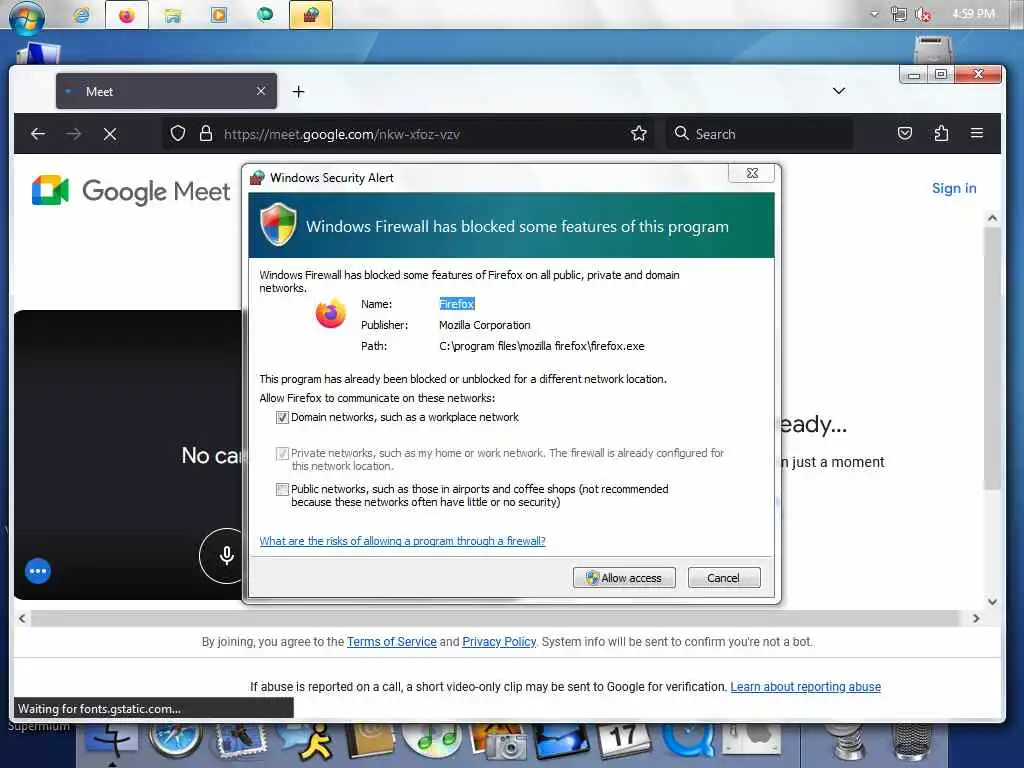Click the muted volume tray icon
Viewport: 1024px width, 768px height.
[923, 14]
